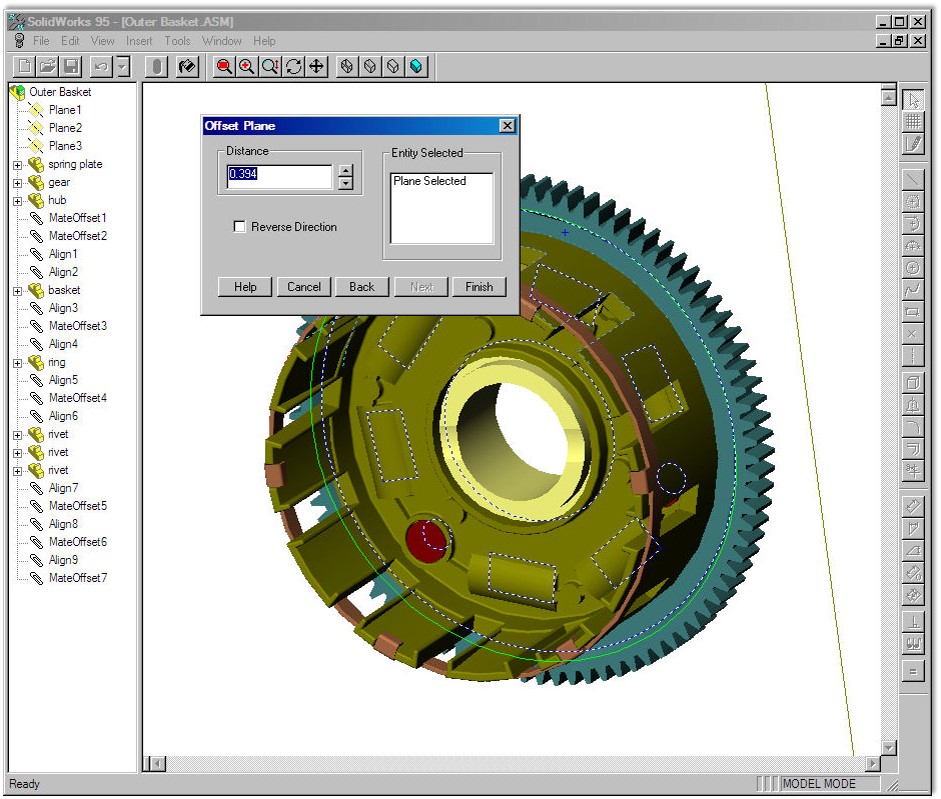
Task: Select the Pan view tool
Action: (x=318, y=68)
